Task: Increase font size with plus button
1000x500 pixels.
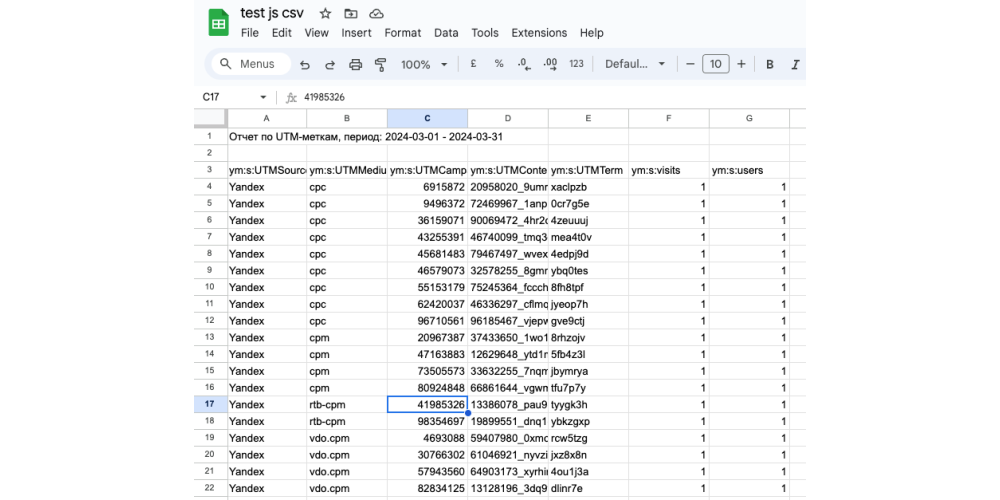Action: tap(741, 64)
